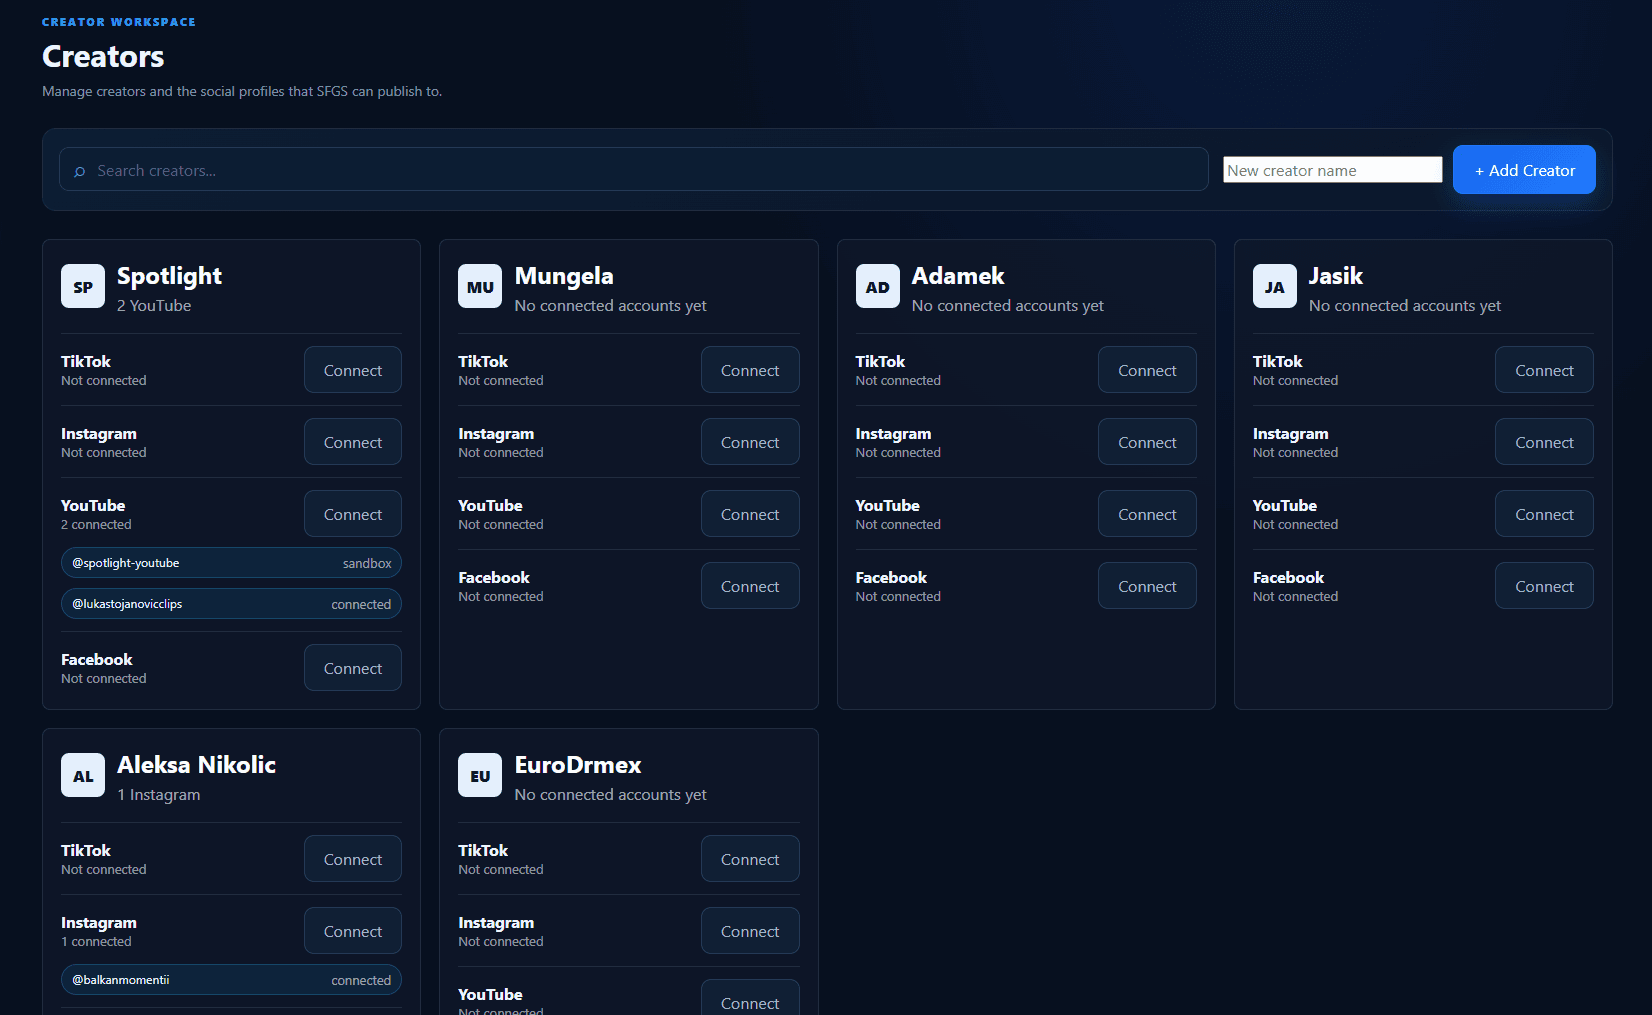Viewport: 1652px width, 1015px height.
Task: Connect TikTok for EuroDrmex
Action: [x=750, y=859]
